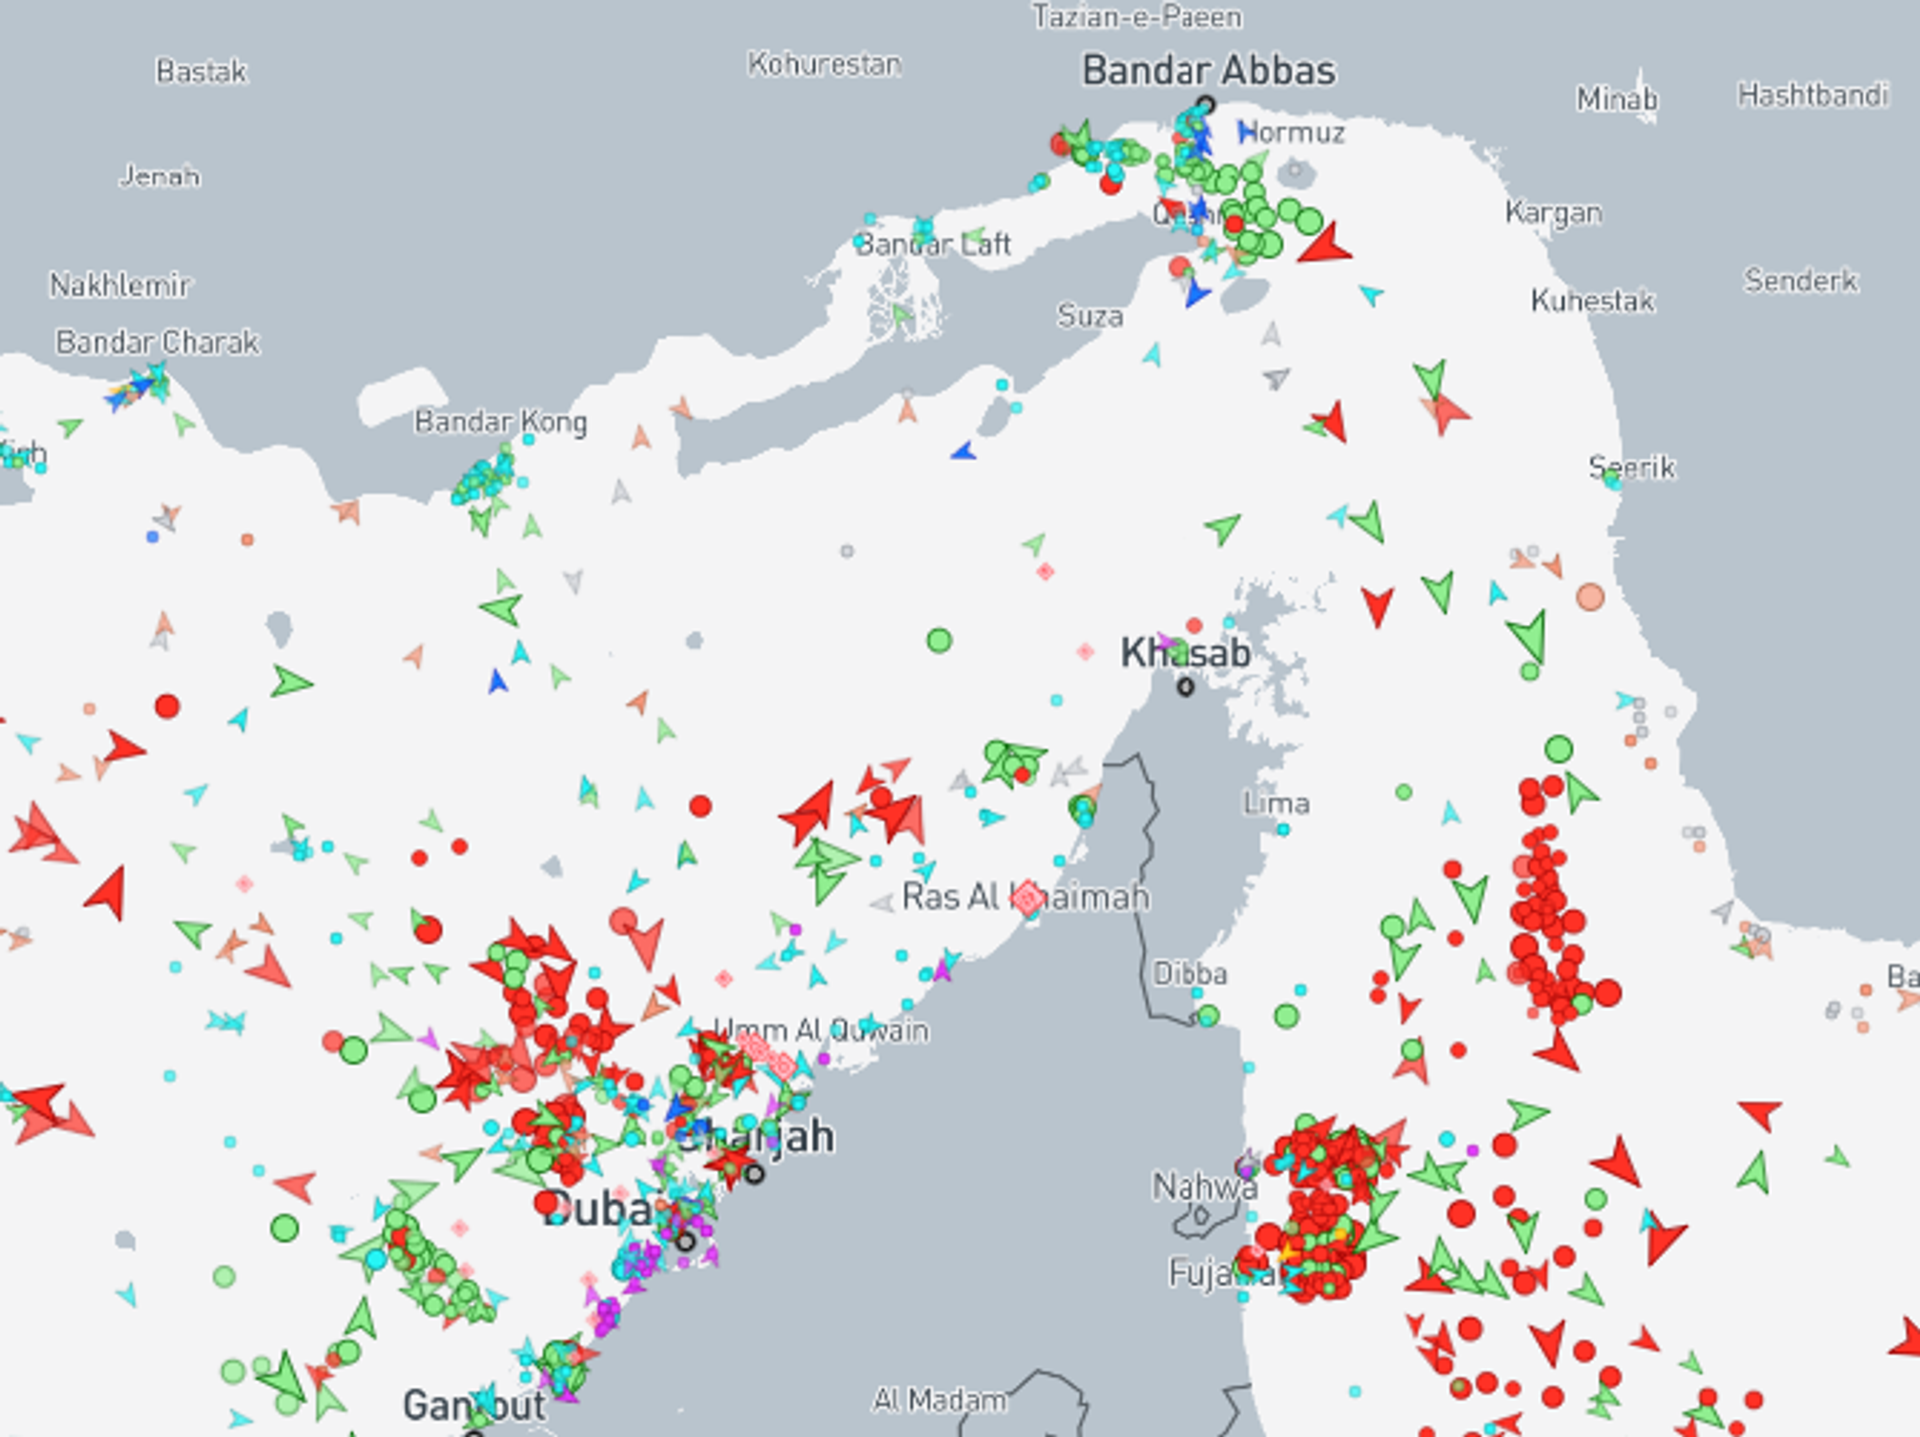Click the Khasab port marker circle
This screenshot has height=1437, width=1920.
pyautogui.click(x=1185, y=687)
